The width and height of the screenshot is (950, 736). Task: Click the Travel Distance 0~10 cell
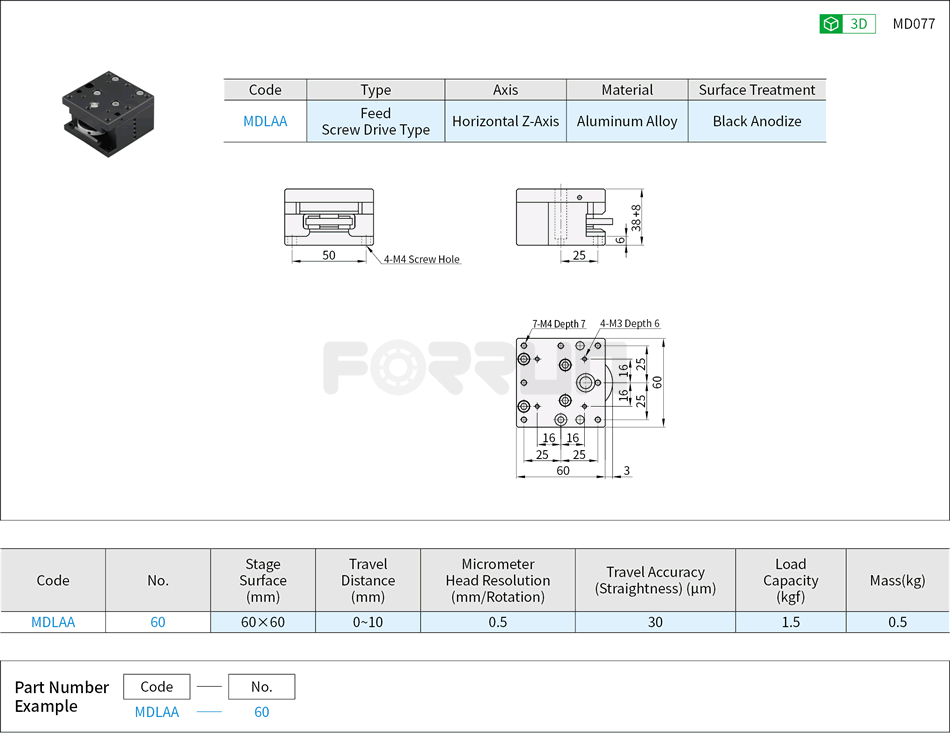point(367,621)
